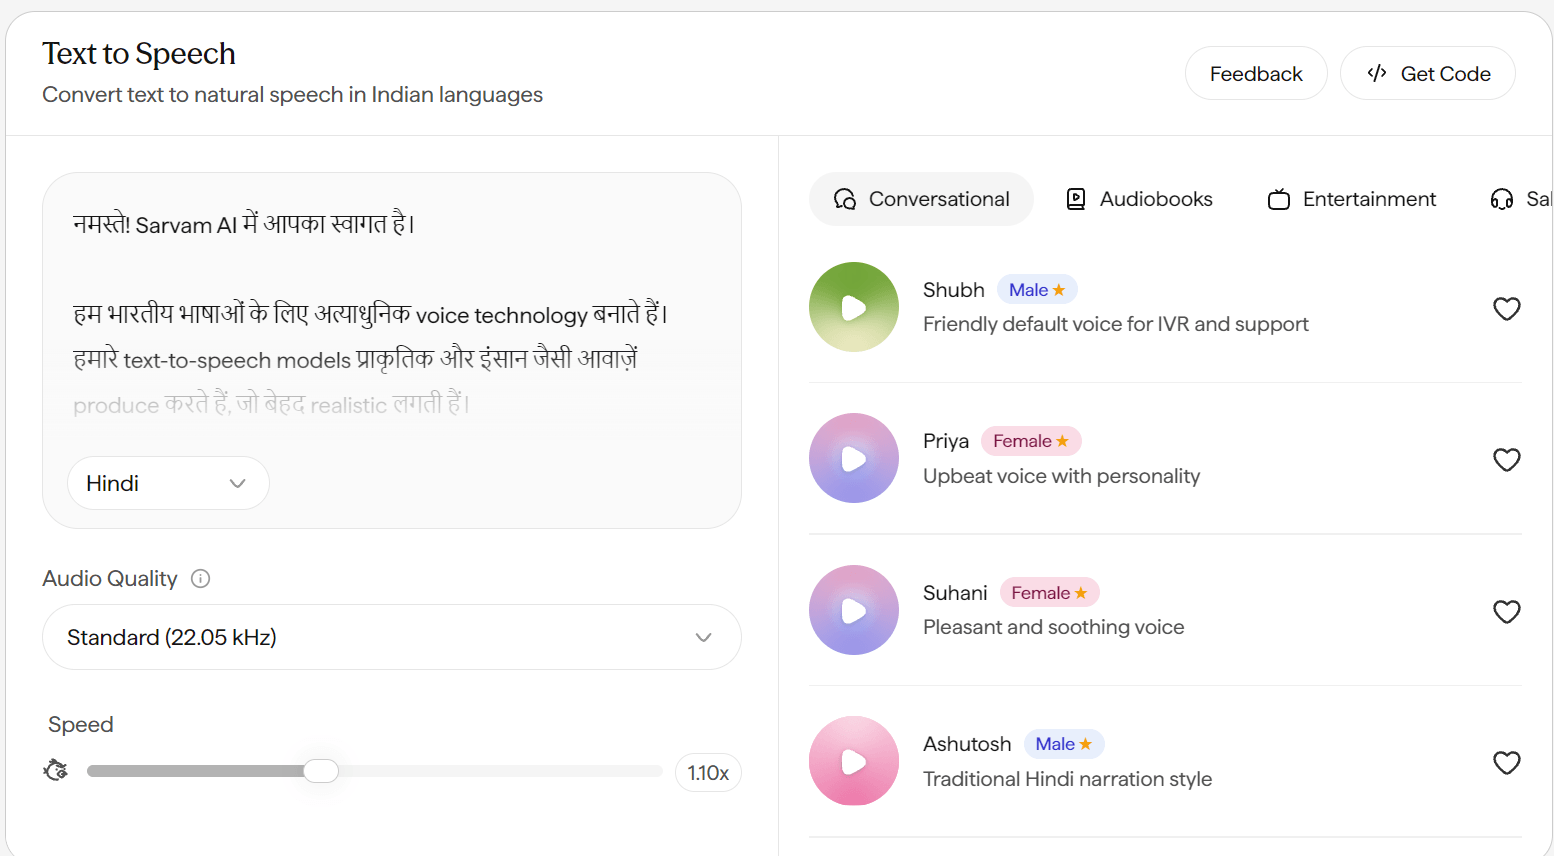This screenshot has width=1554, height=856.
Task: Play the Ashutosh voice sample
Action: pos(854,761)
